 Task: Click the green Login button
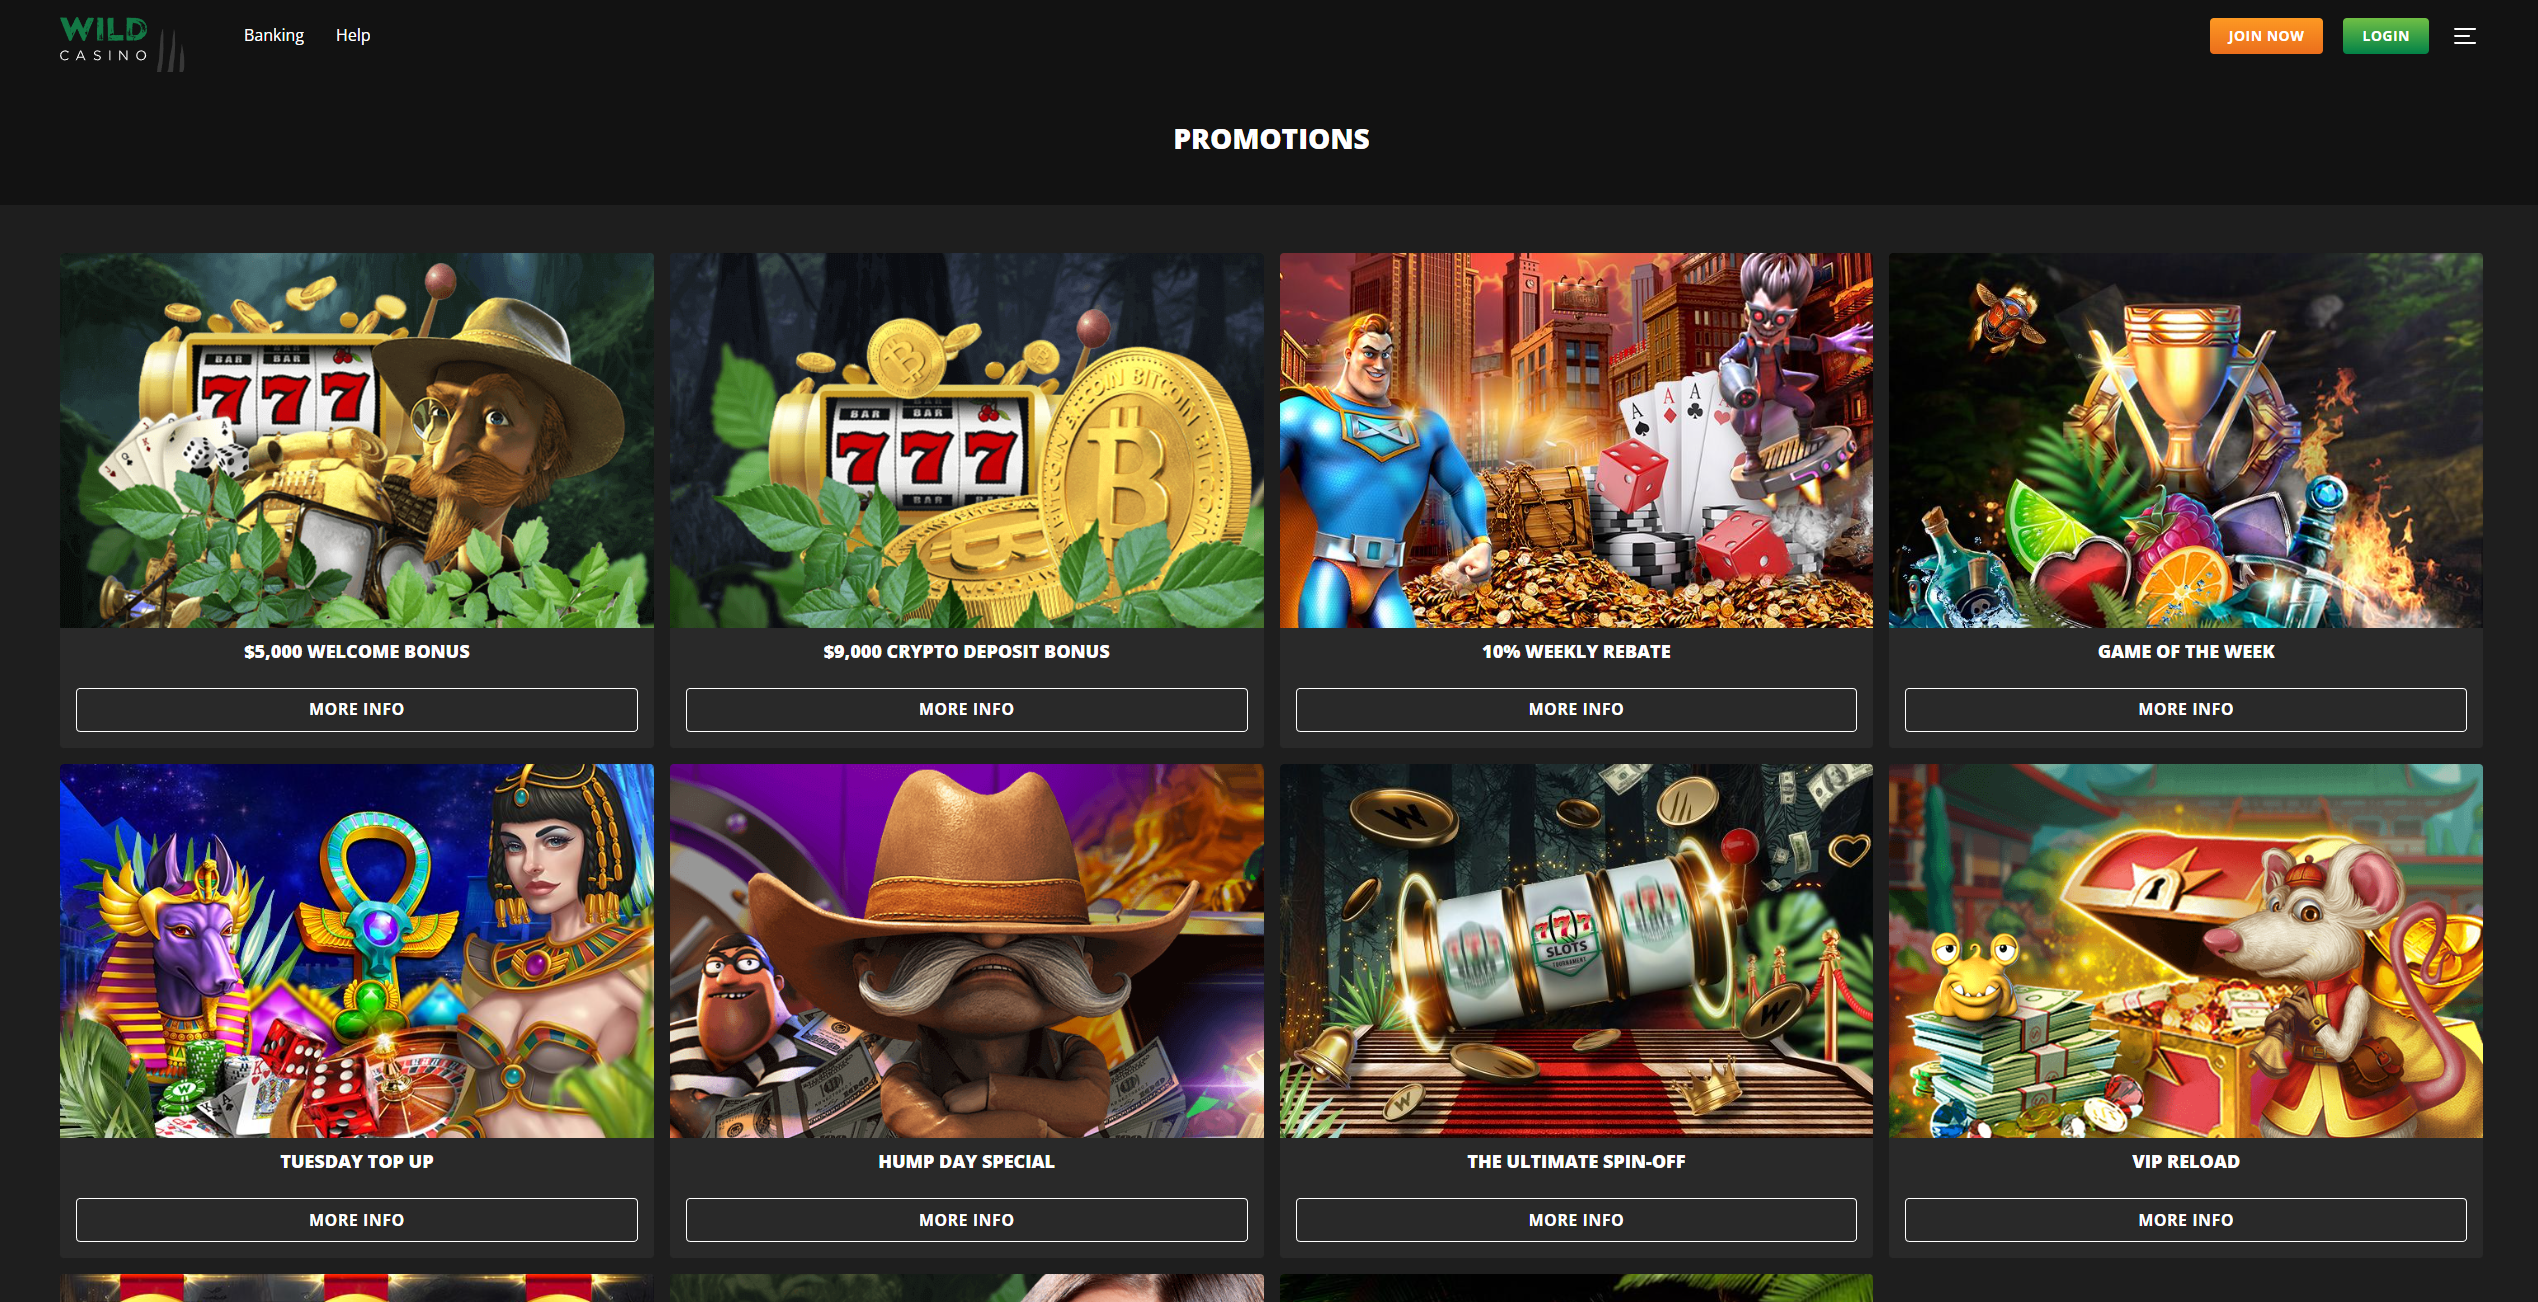[x=2385, y=36]
